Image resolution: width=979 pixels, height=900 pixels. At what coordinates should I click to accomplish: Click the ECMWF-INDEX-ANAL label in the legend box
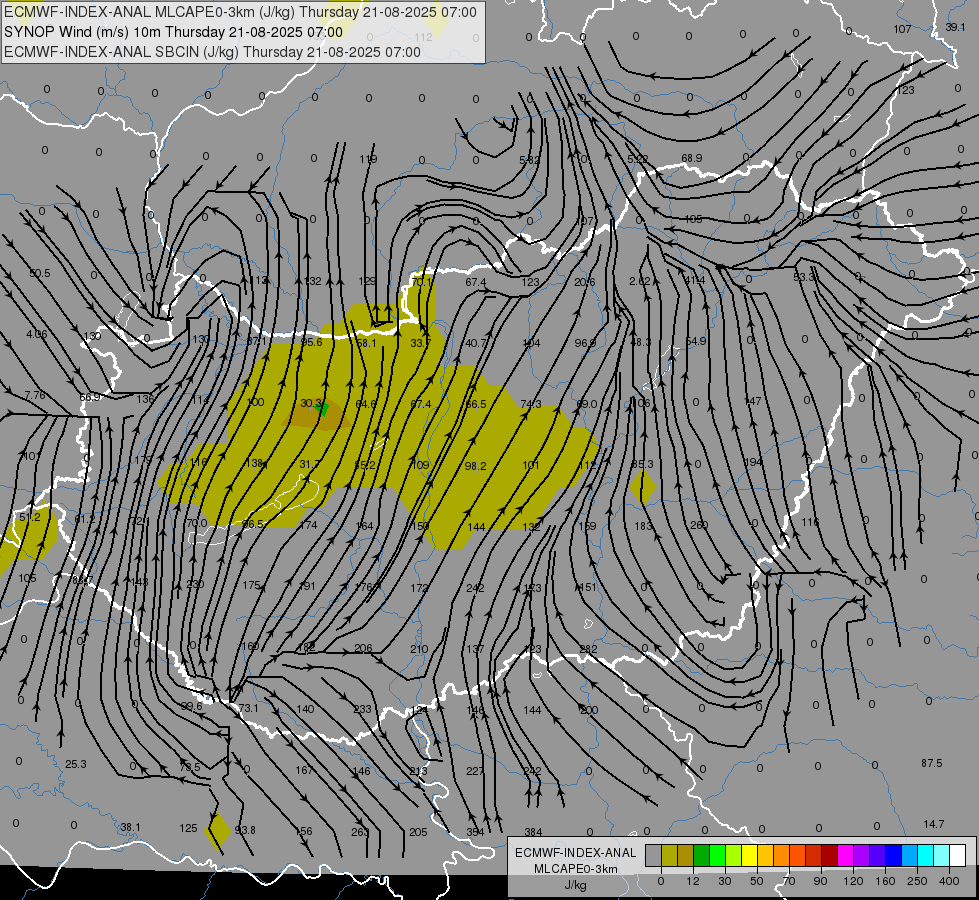coord(576,853)
